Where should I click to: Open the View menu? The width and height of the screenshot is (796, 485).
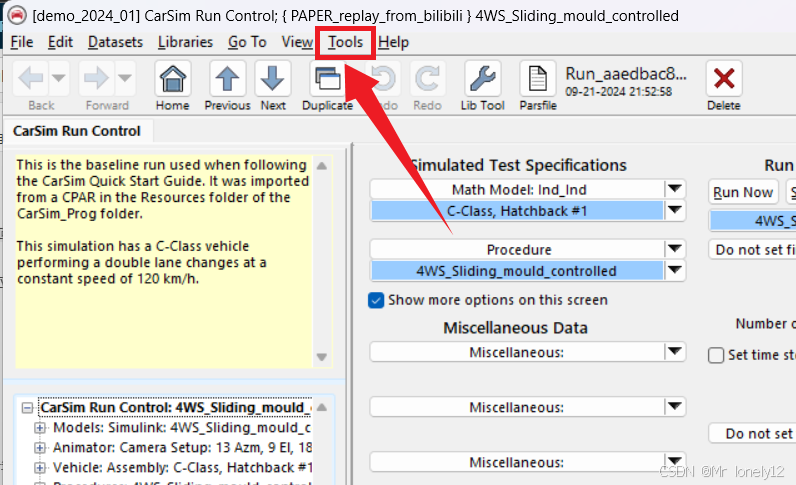[297, 42]
